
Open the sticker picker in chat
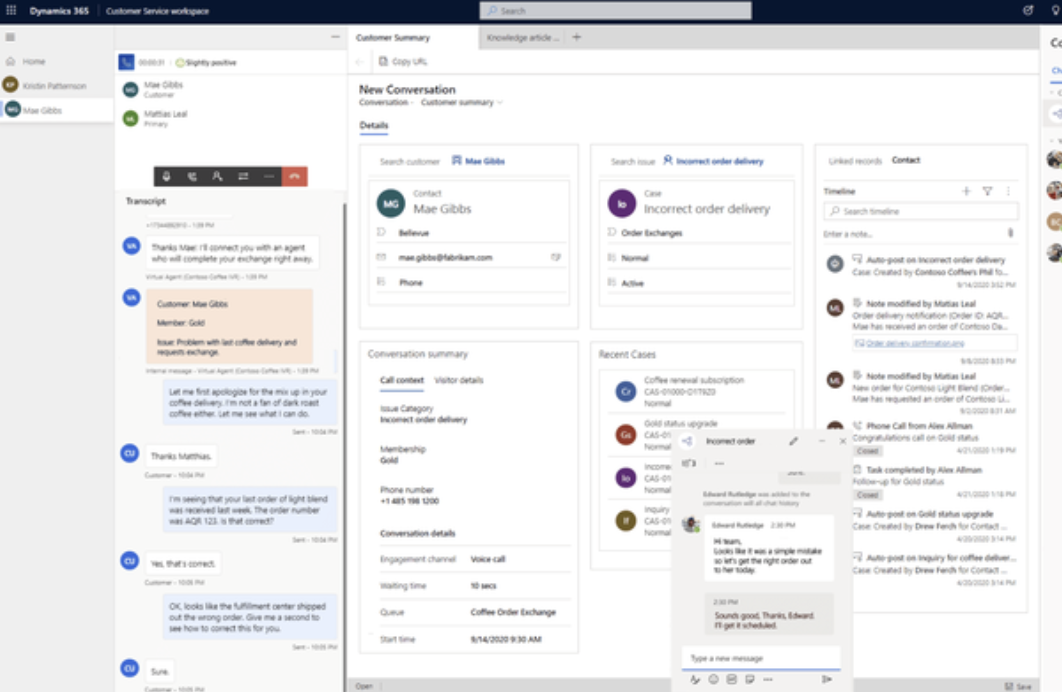click(750, 679)
